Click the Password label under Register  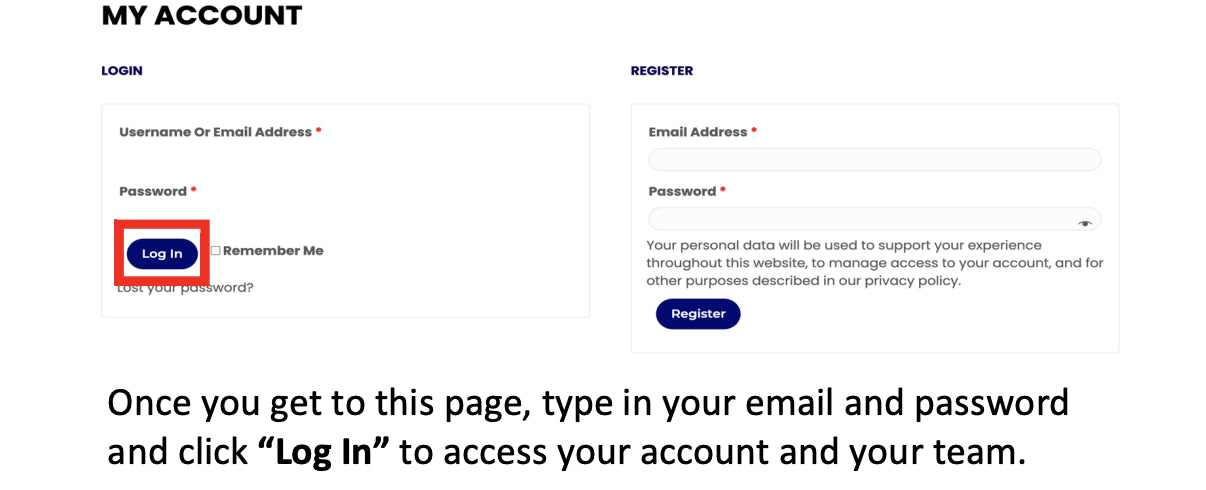(682, 191)
